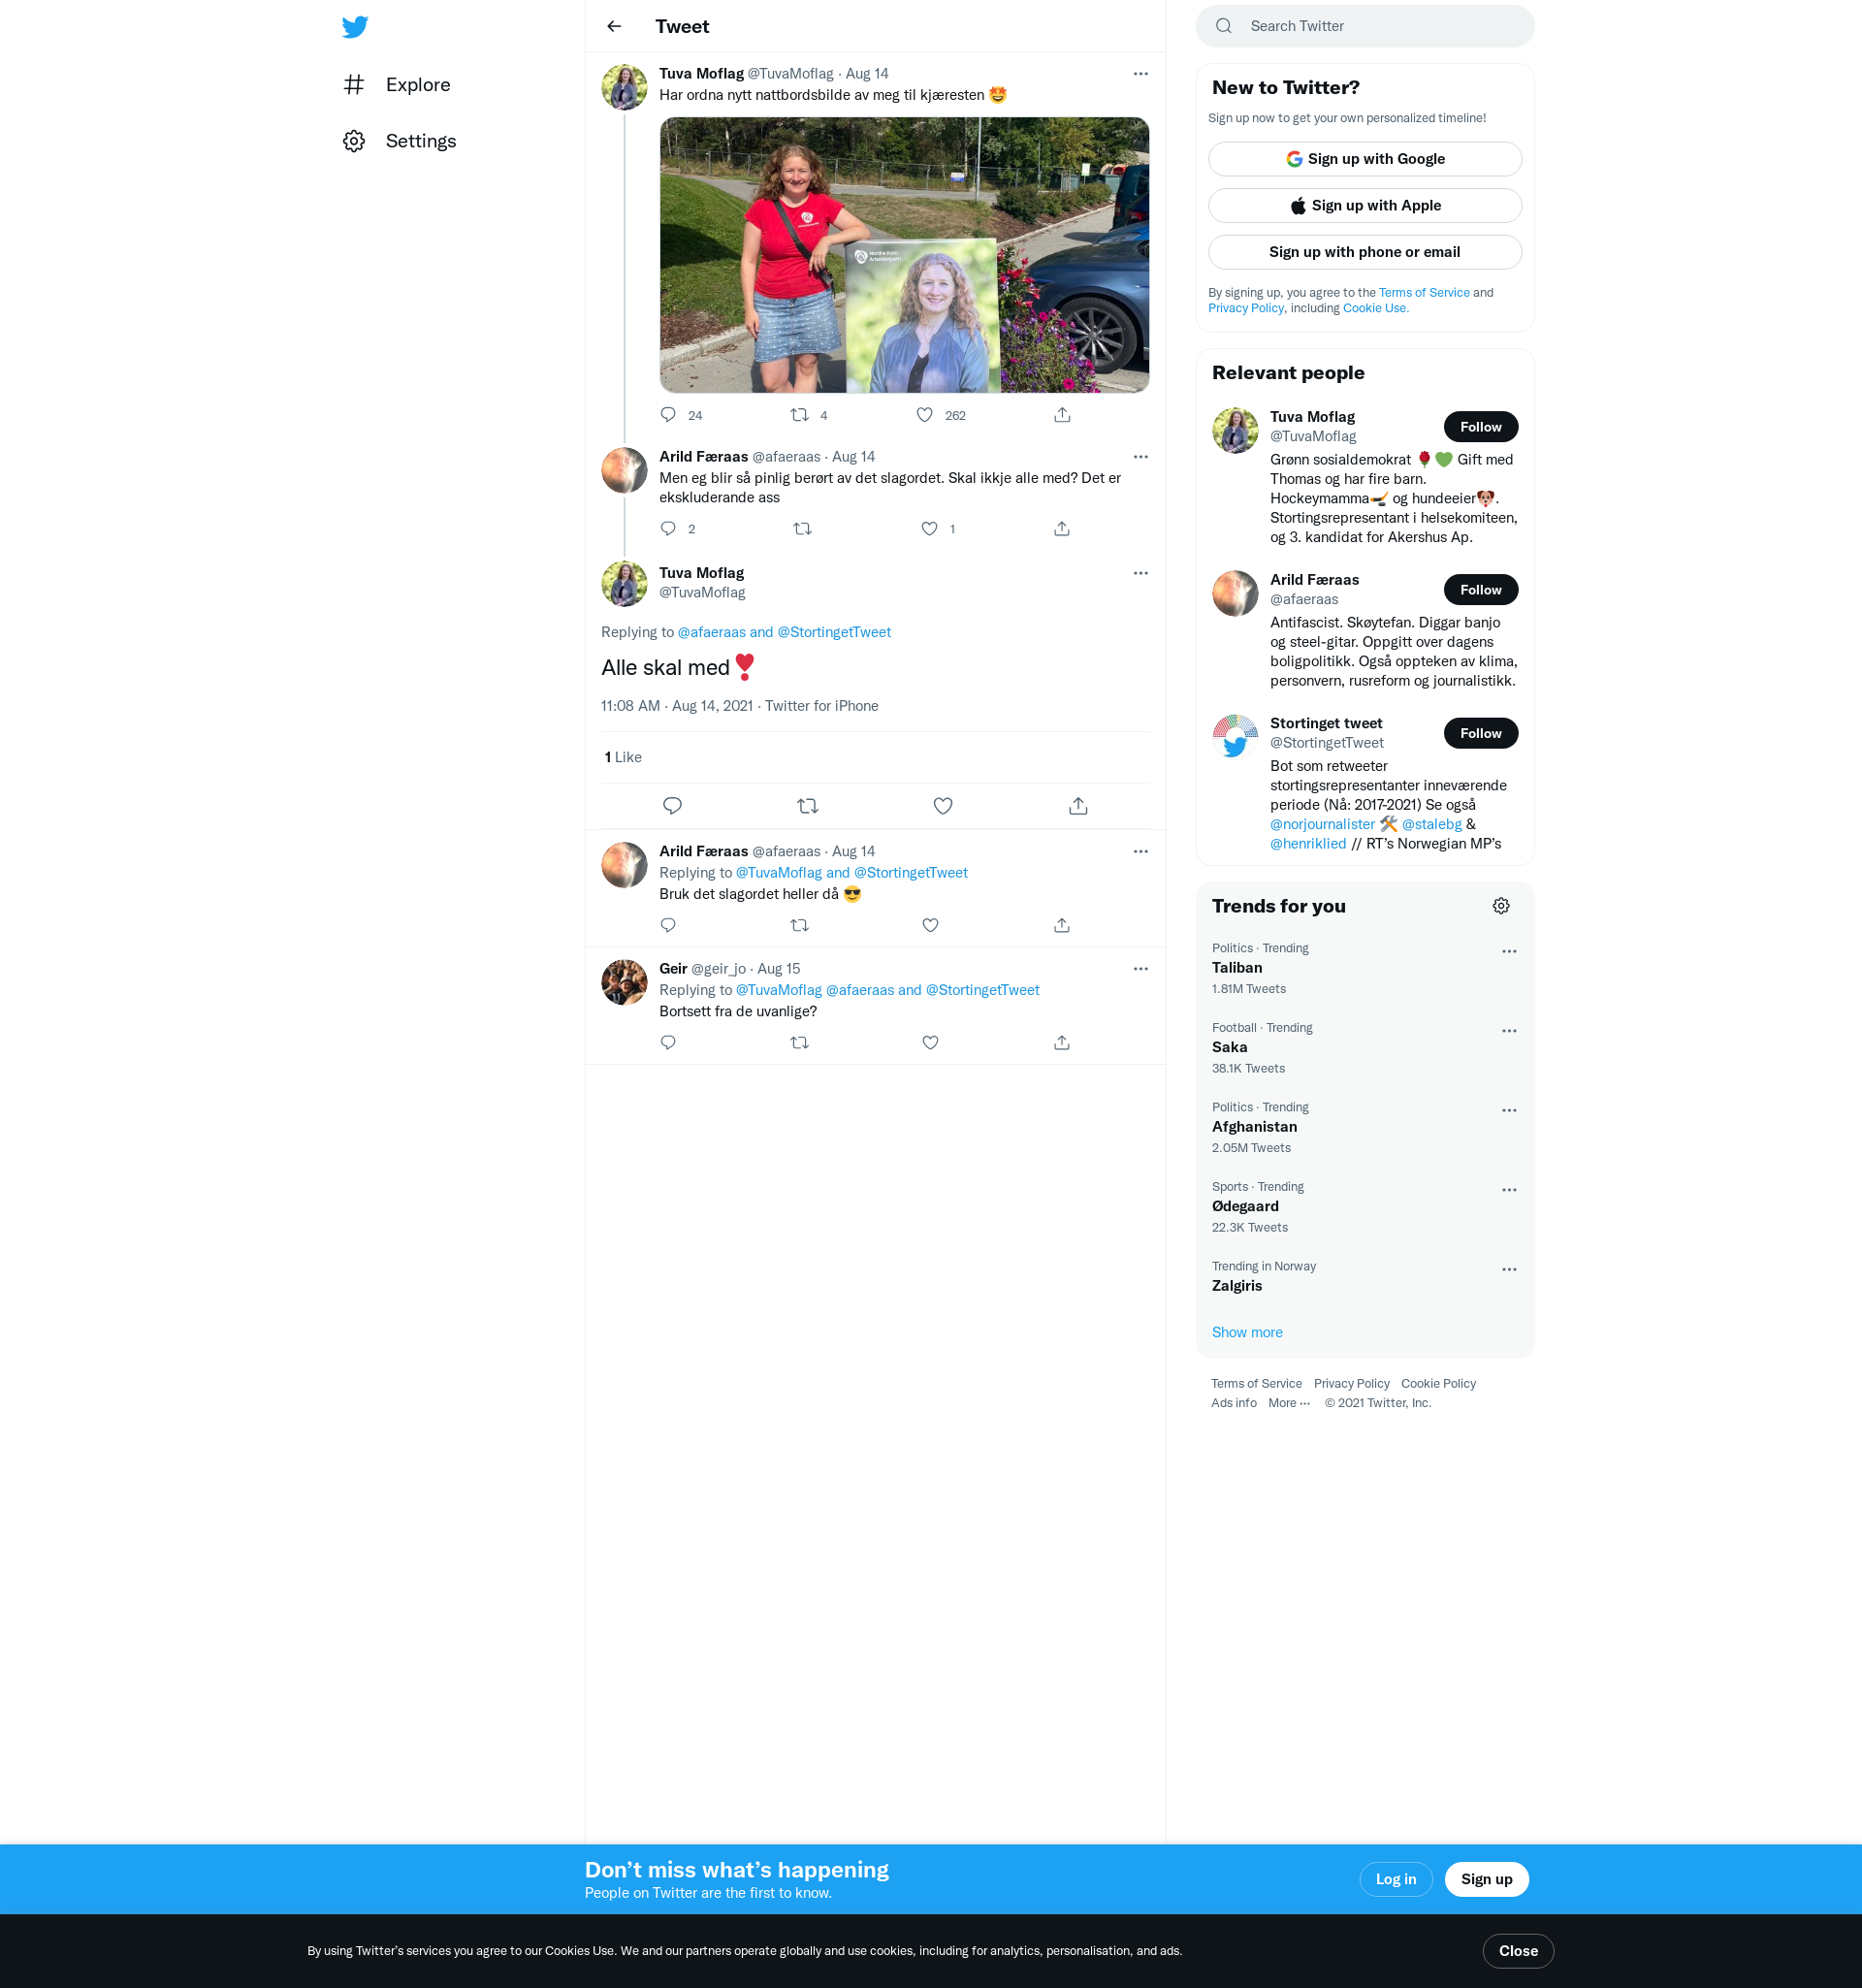The image size is (1862, 1988).
Task: Follow Stortinget tweet
Action: pos(1480,734)
